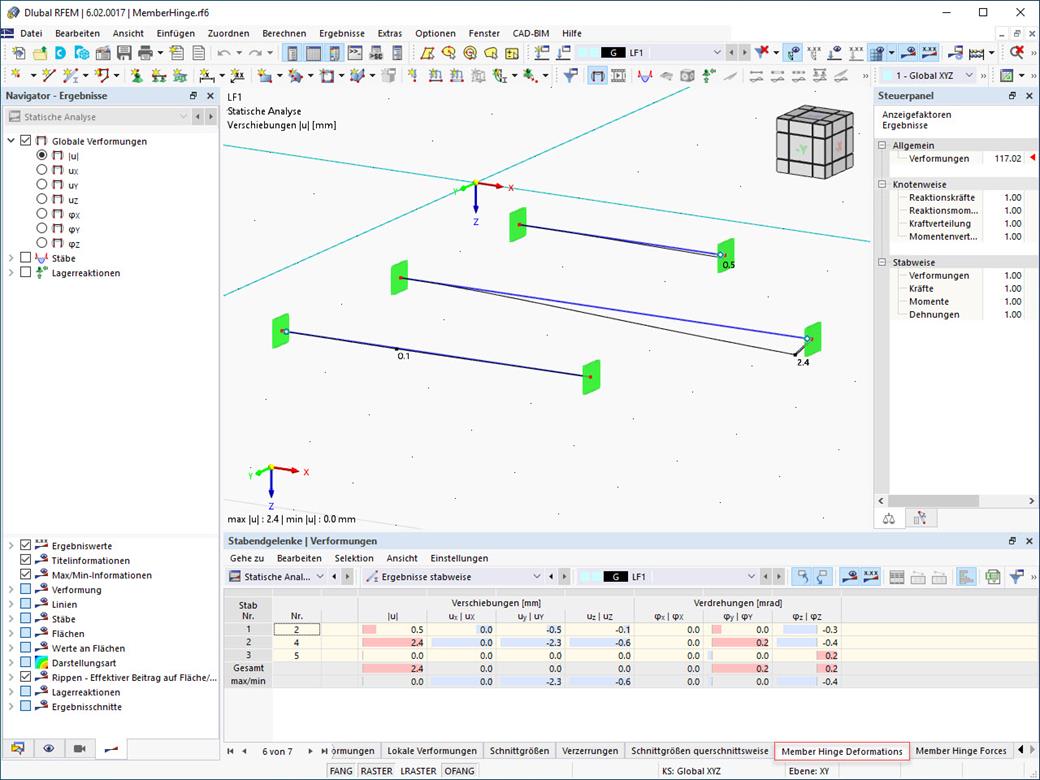The width and height of the screenshot is (1040, 780).
Task: Click the Undo arrow icon
Action: [224, 52]
